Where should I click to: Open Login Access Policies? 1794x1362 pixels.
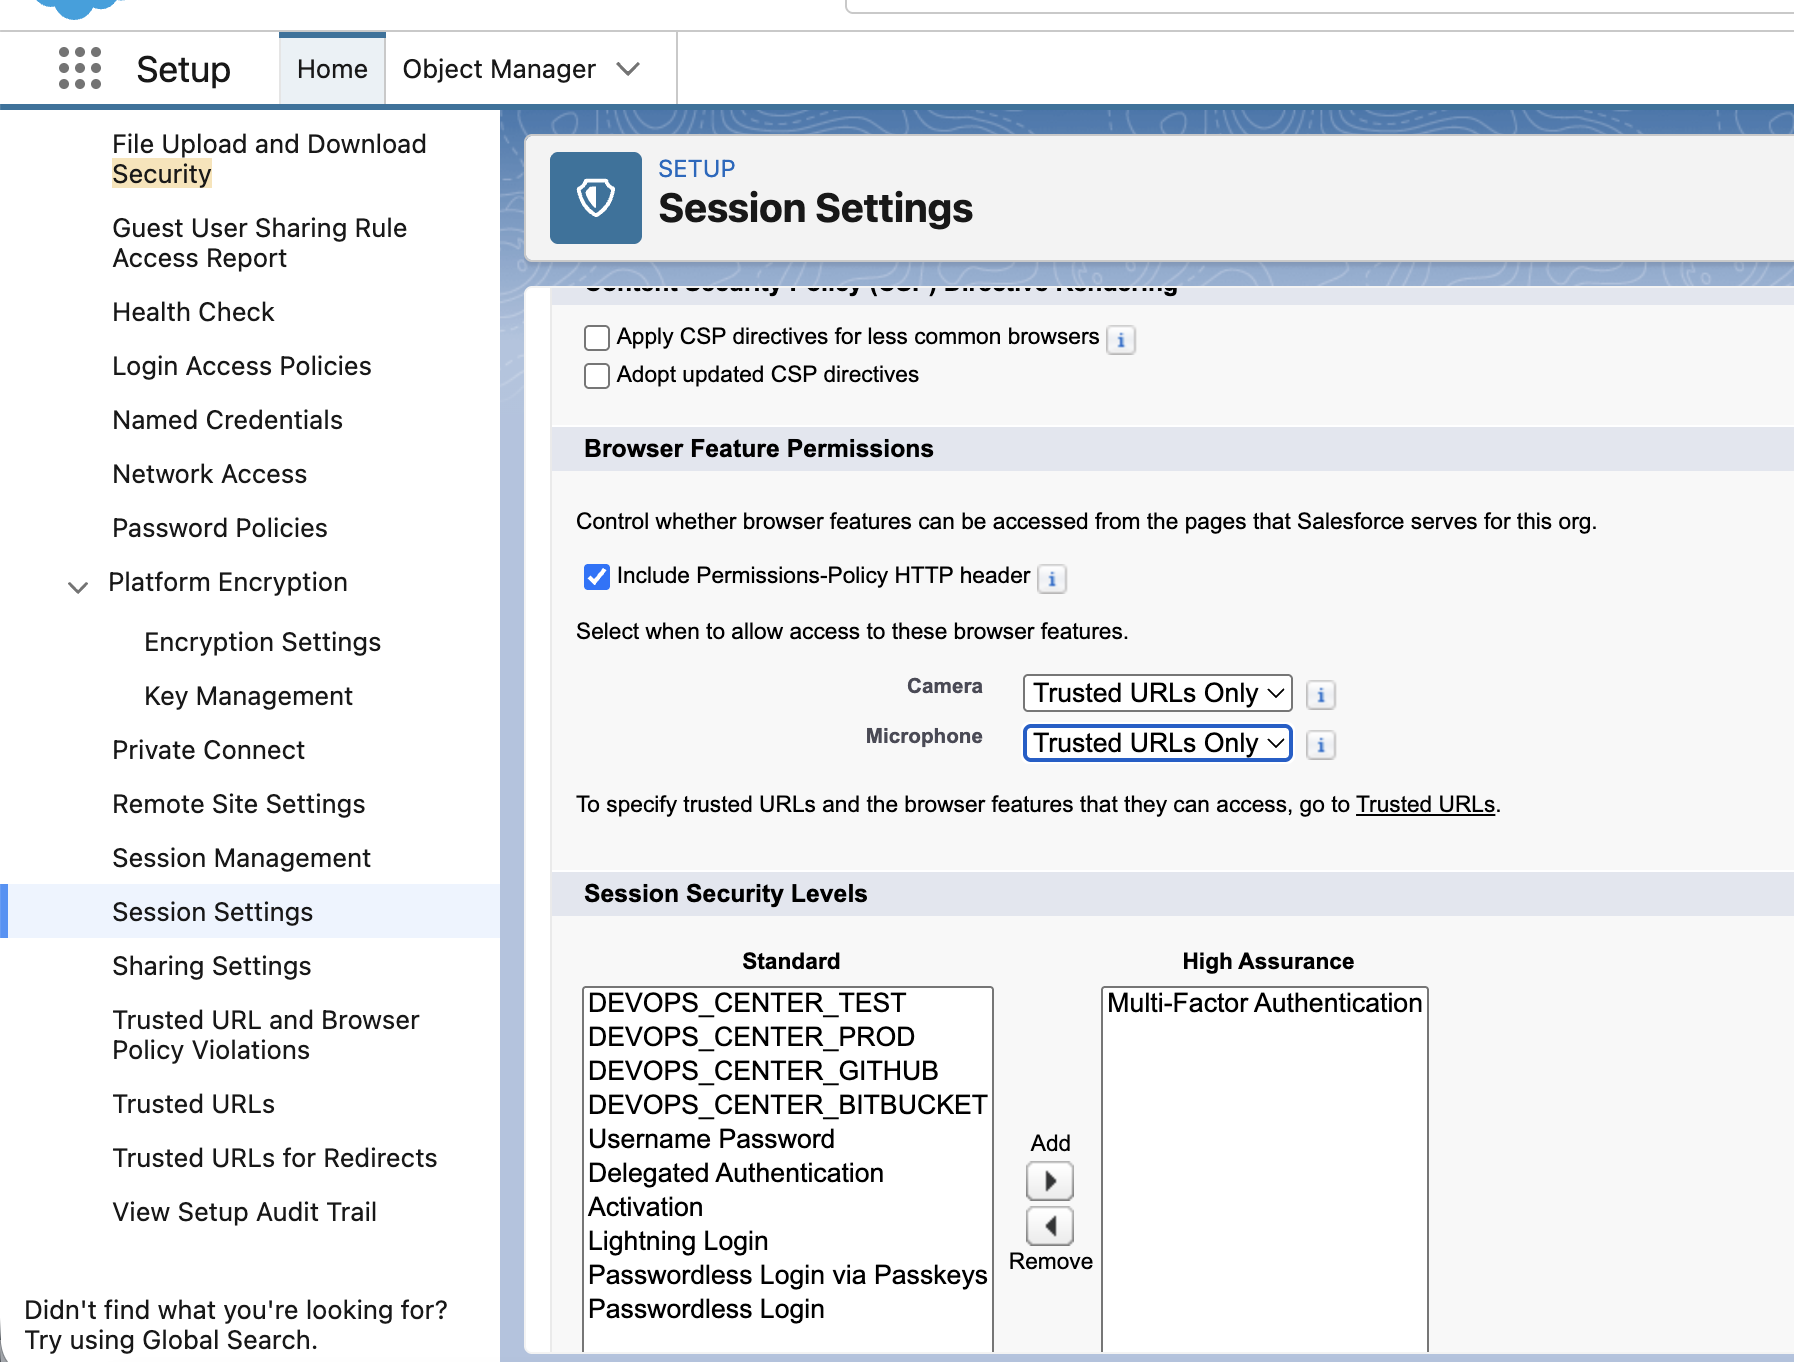pyautogui.click(x=242, y=366)
